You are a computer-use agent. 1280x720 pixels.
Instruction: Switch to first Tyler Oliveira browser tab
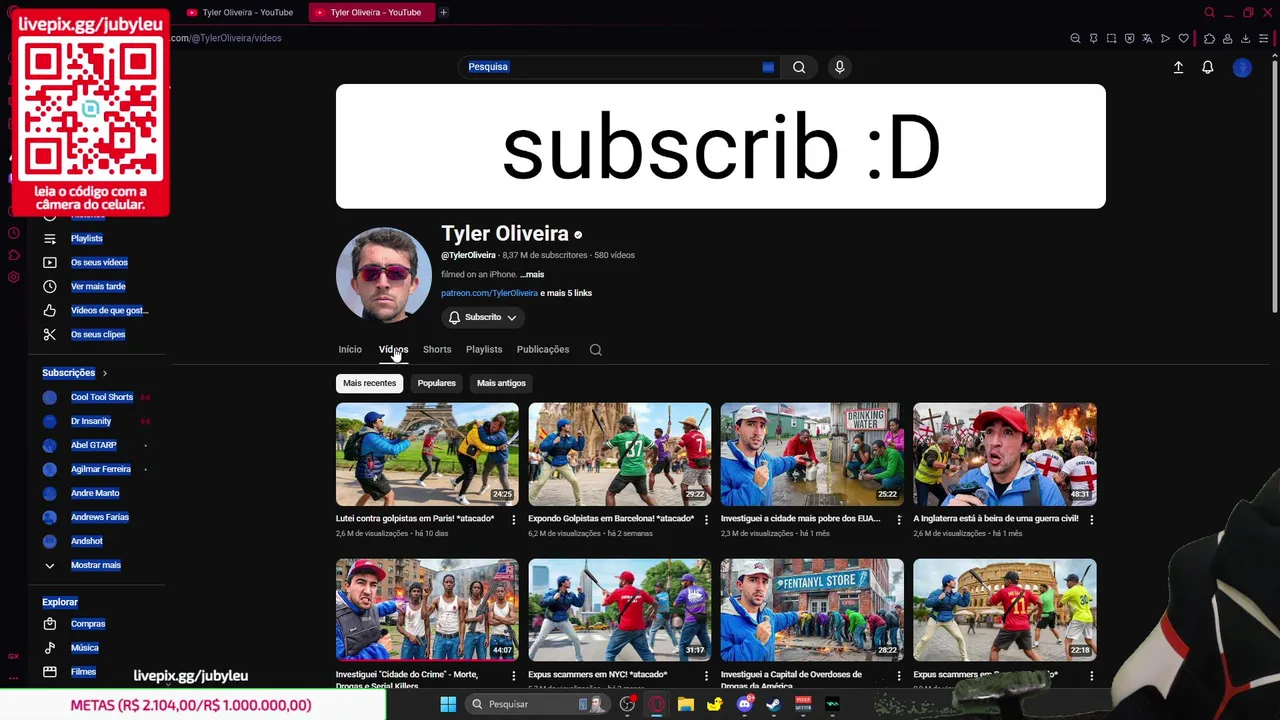[241, 12]
